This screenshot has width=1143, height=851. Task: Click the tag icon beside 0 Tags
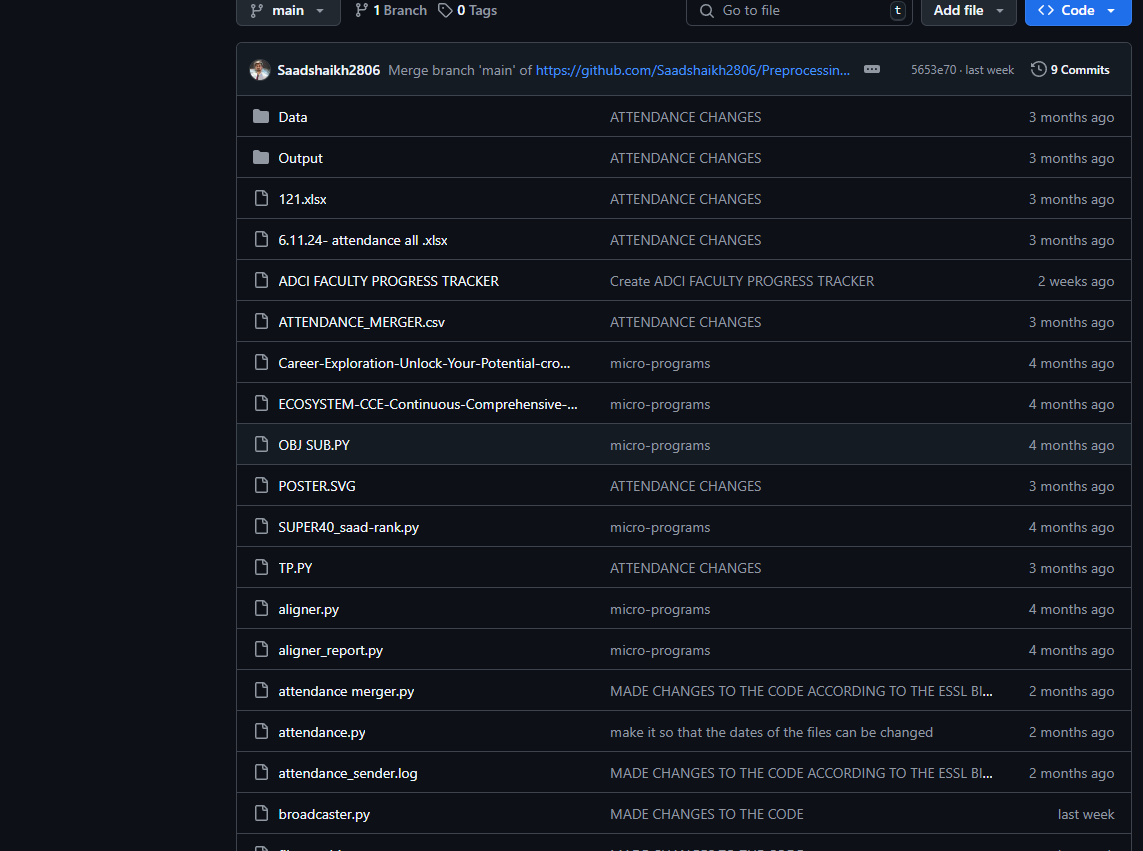[x=445, y=10]
